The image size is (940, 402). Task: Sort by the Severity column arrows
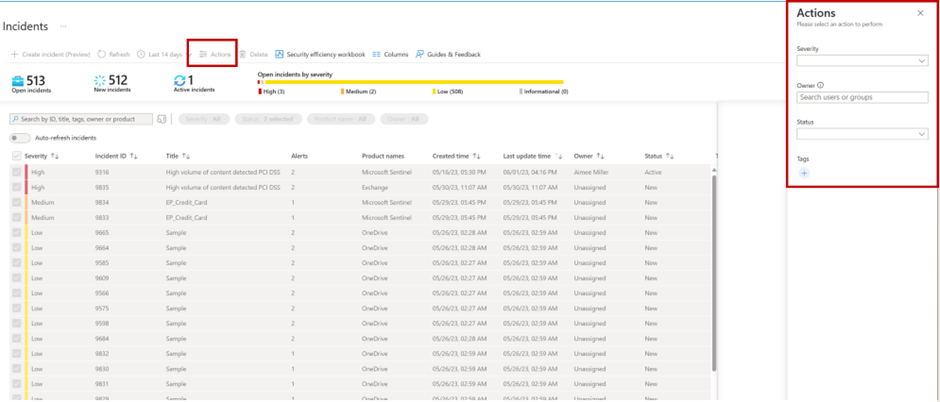pos(55,156)
